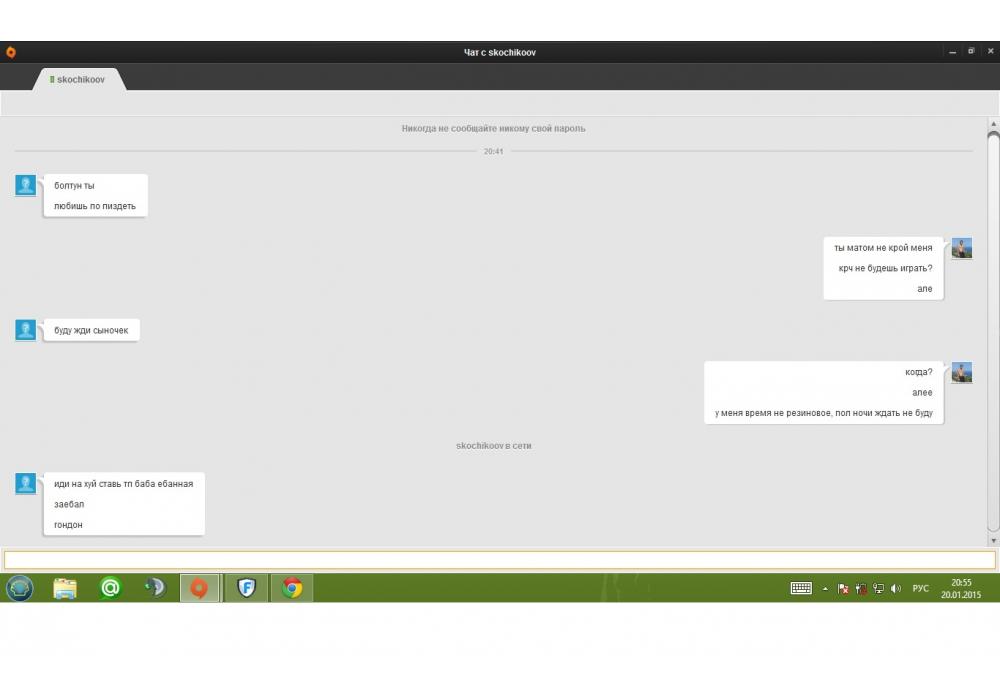Open Google Chrome from the taskbar
The height and width of the screenshot is (700, 1000).
[x=292, y=588]
